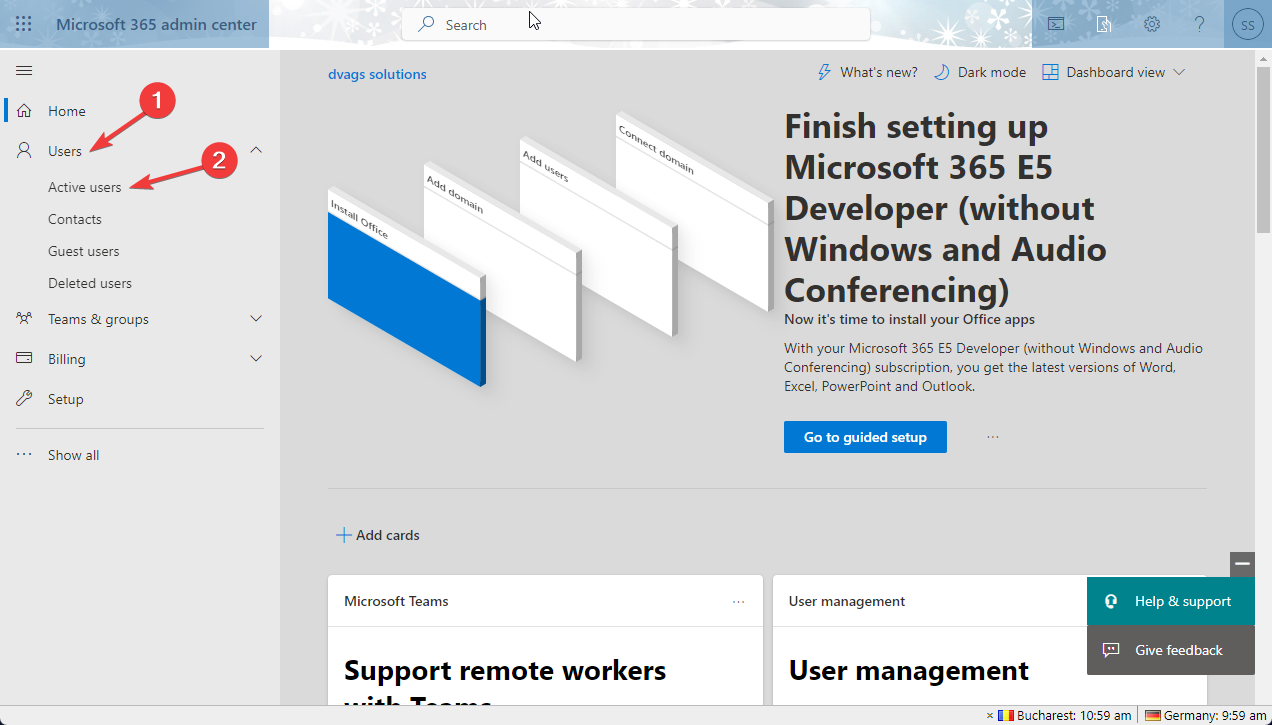This screenshot has width=1272, height=725.
Task: Click the Users person icon
Action: [x=24, y=151]
